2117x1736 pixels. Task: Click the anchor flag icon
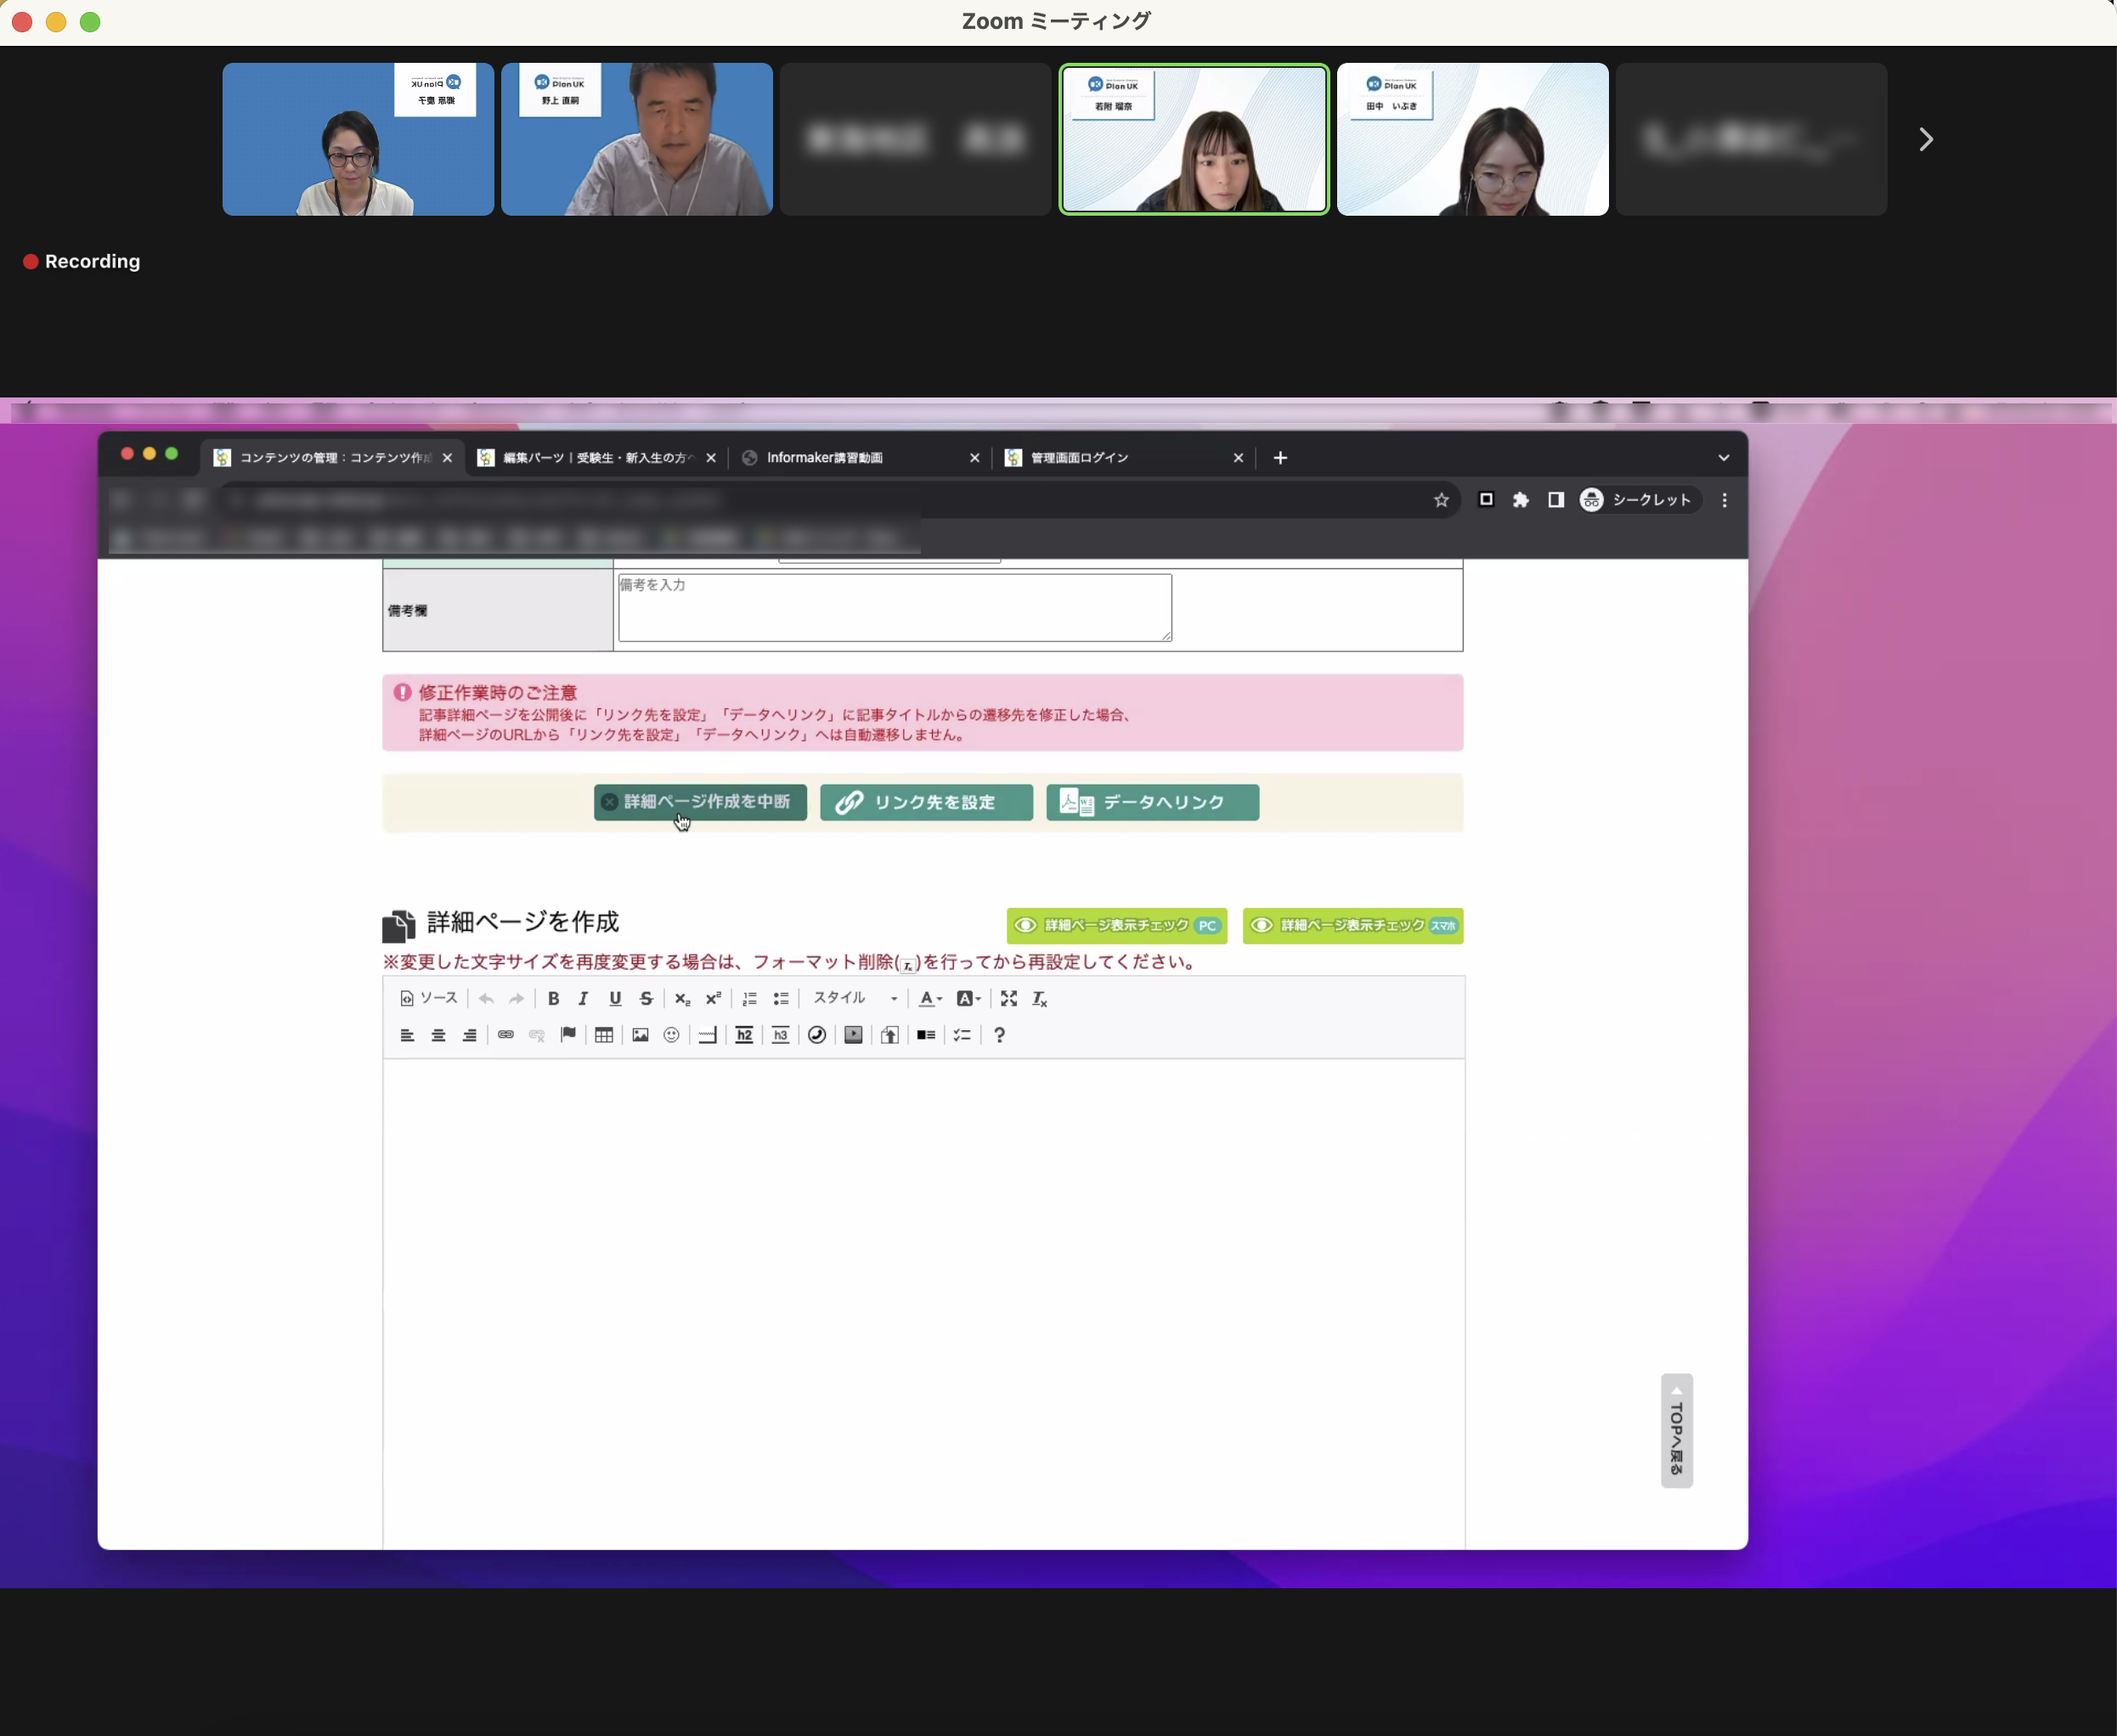click(x=568, y=1035)
